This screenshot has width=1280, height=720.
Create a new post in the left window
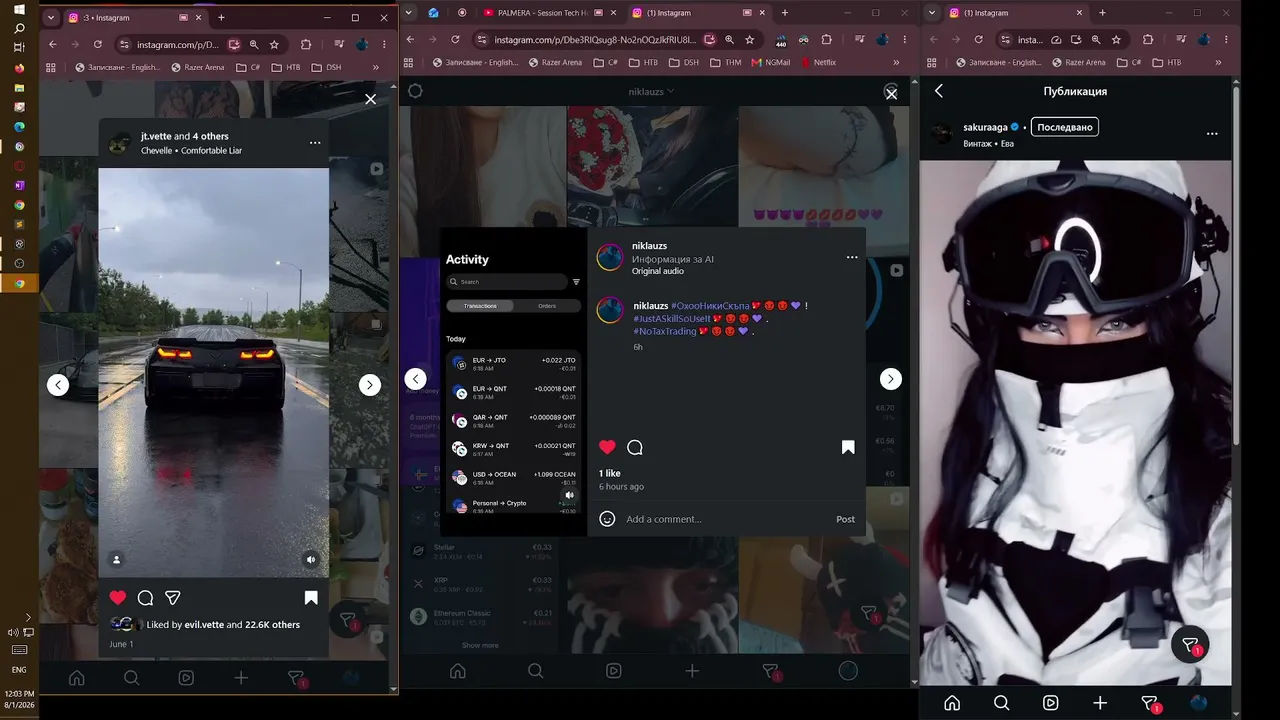tap(241, 678)
